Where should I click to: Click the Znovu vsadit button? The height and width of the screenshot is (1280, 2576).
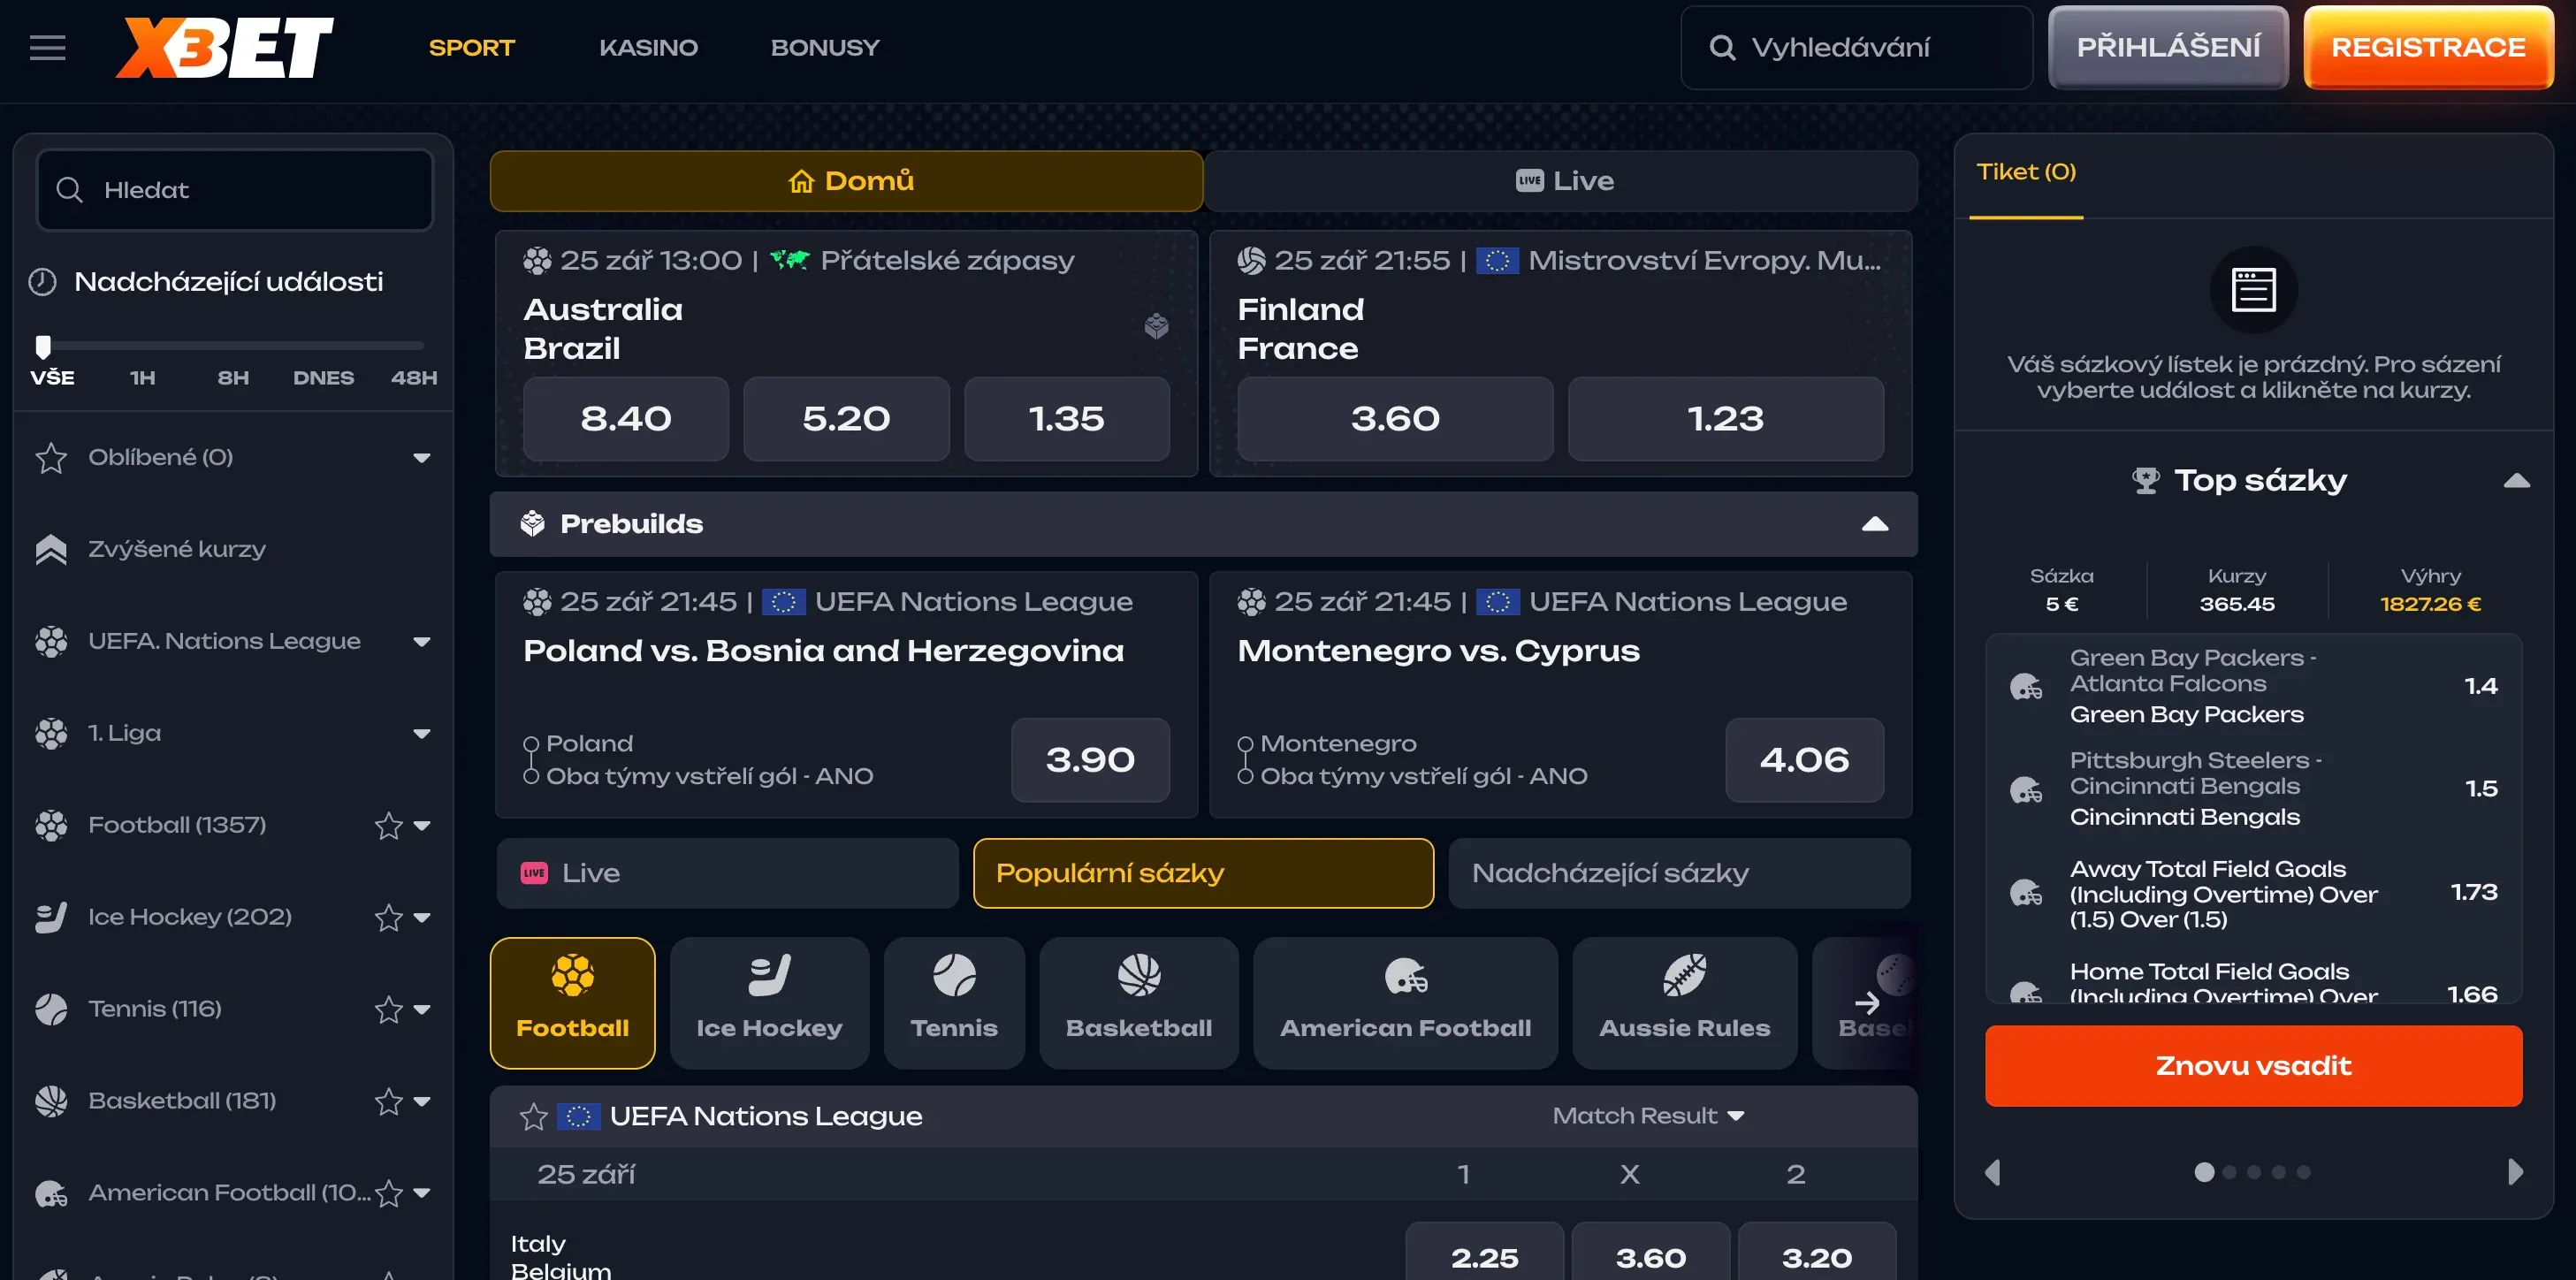click(x=2253, y=1066)
